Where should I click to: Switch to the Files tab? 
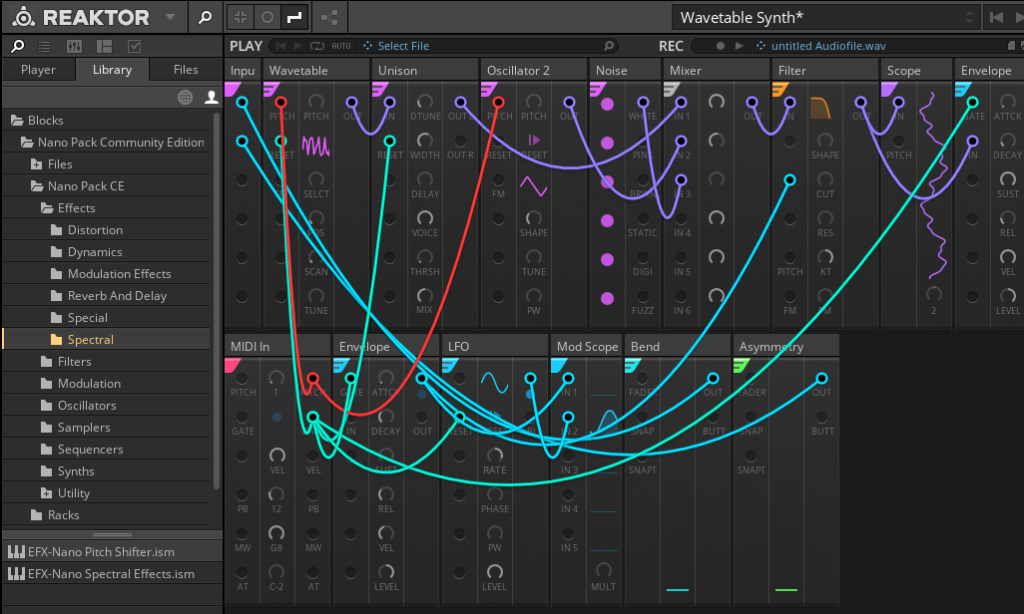coord(185,70)
